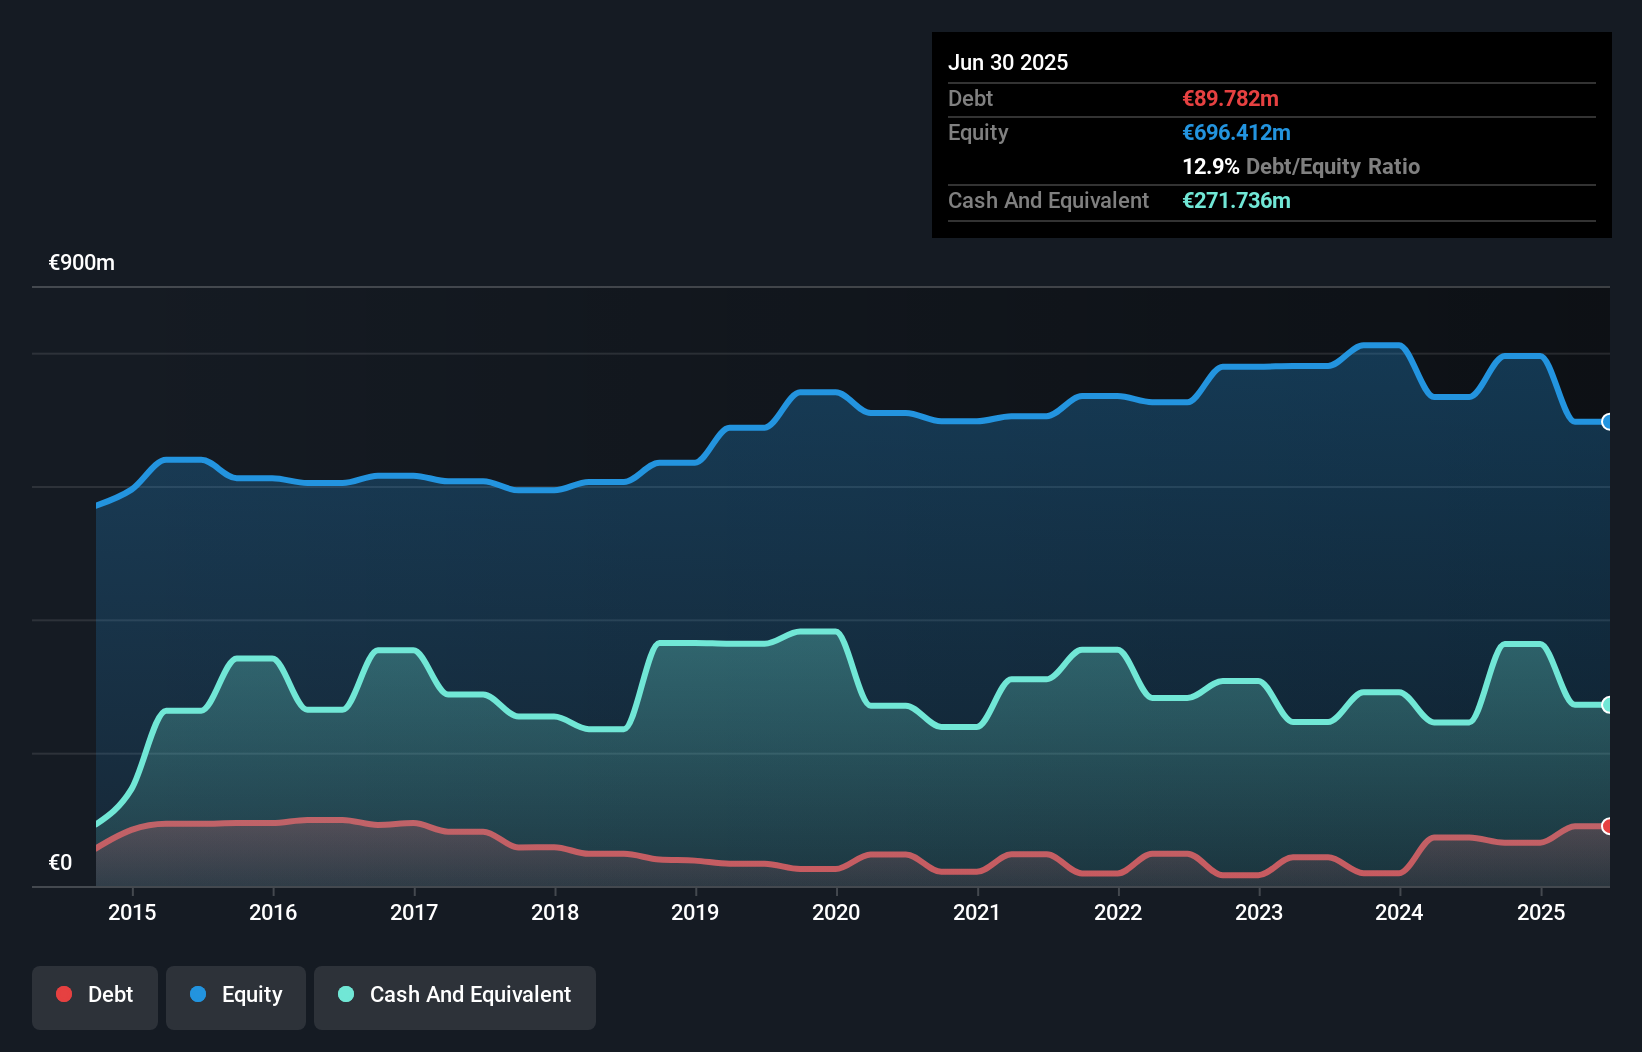Click the €900m y-axis label
1642x1052 pixels.
(82, 263)
